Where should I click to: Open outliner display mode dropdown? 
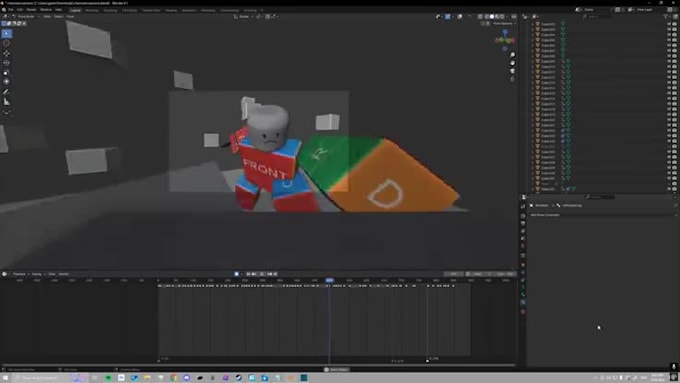(536, 16)
